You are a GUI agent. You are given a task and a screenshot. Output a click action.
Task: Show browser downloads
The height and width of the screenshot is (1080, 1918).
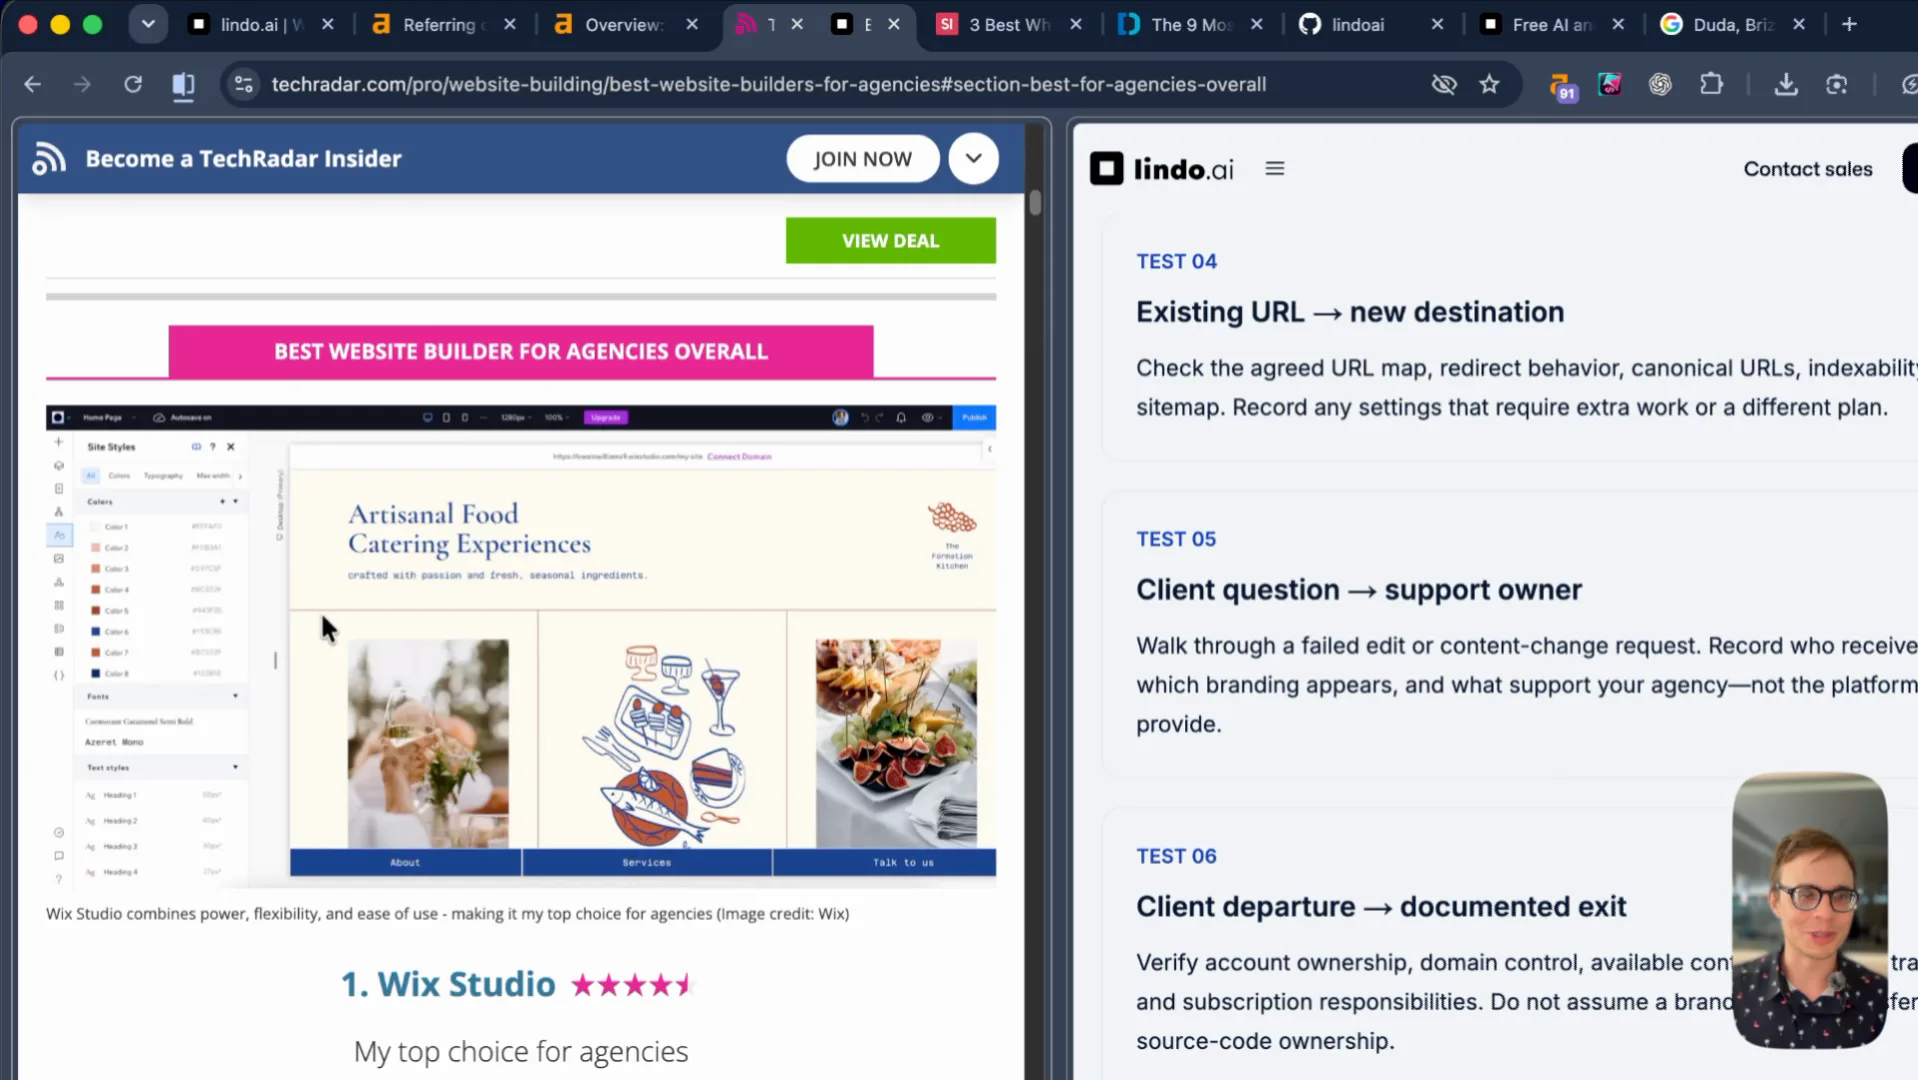click(x=1786, y=85)
